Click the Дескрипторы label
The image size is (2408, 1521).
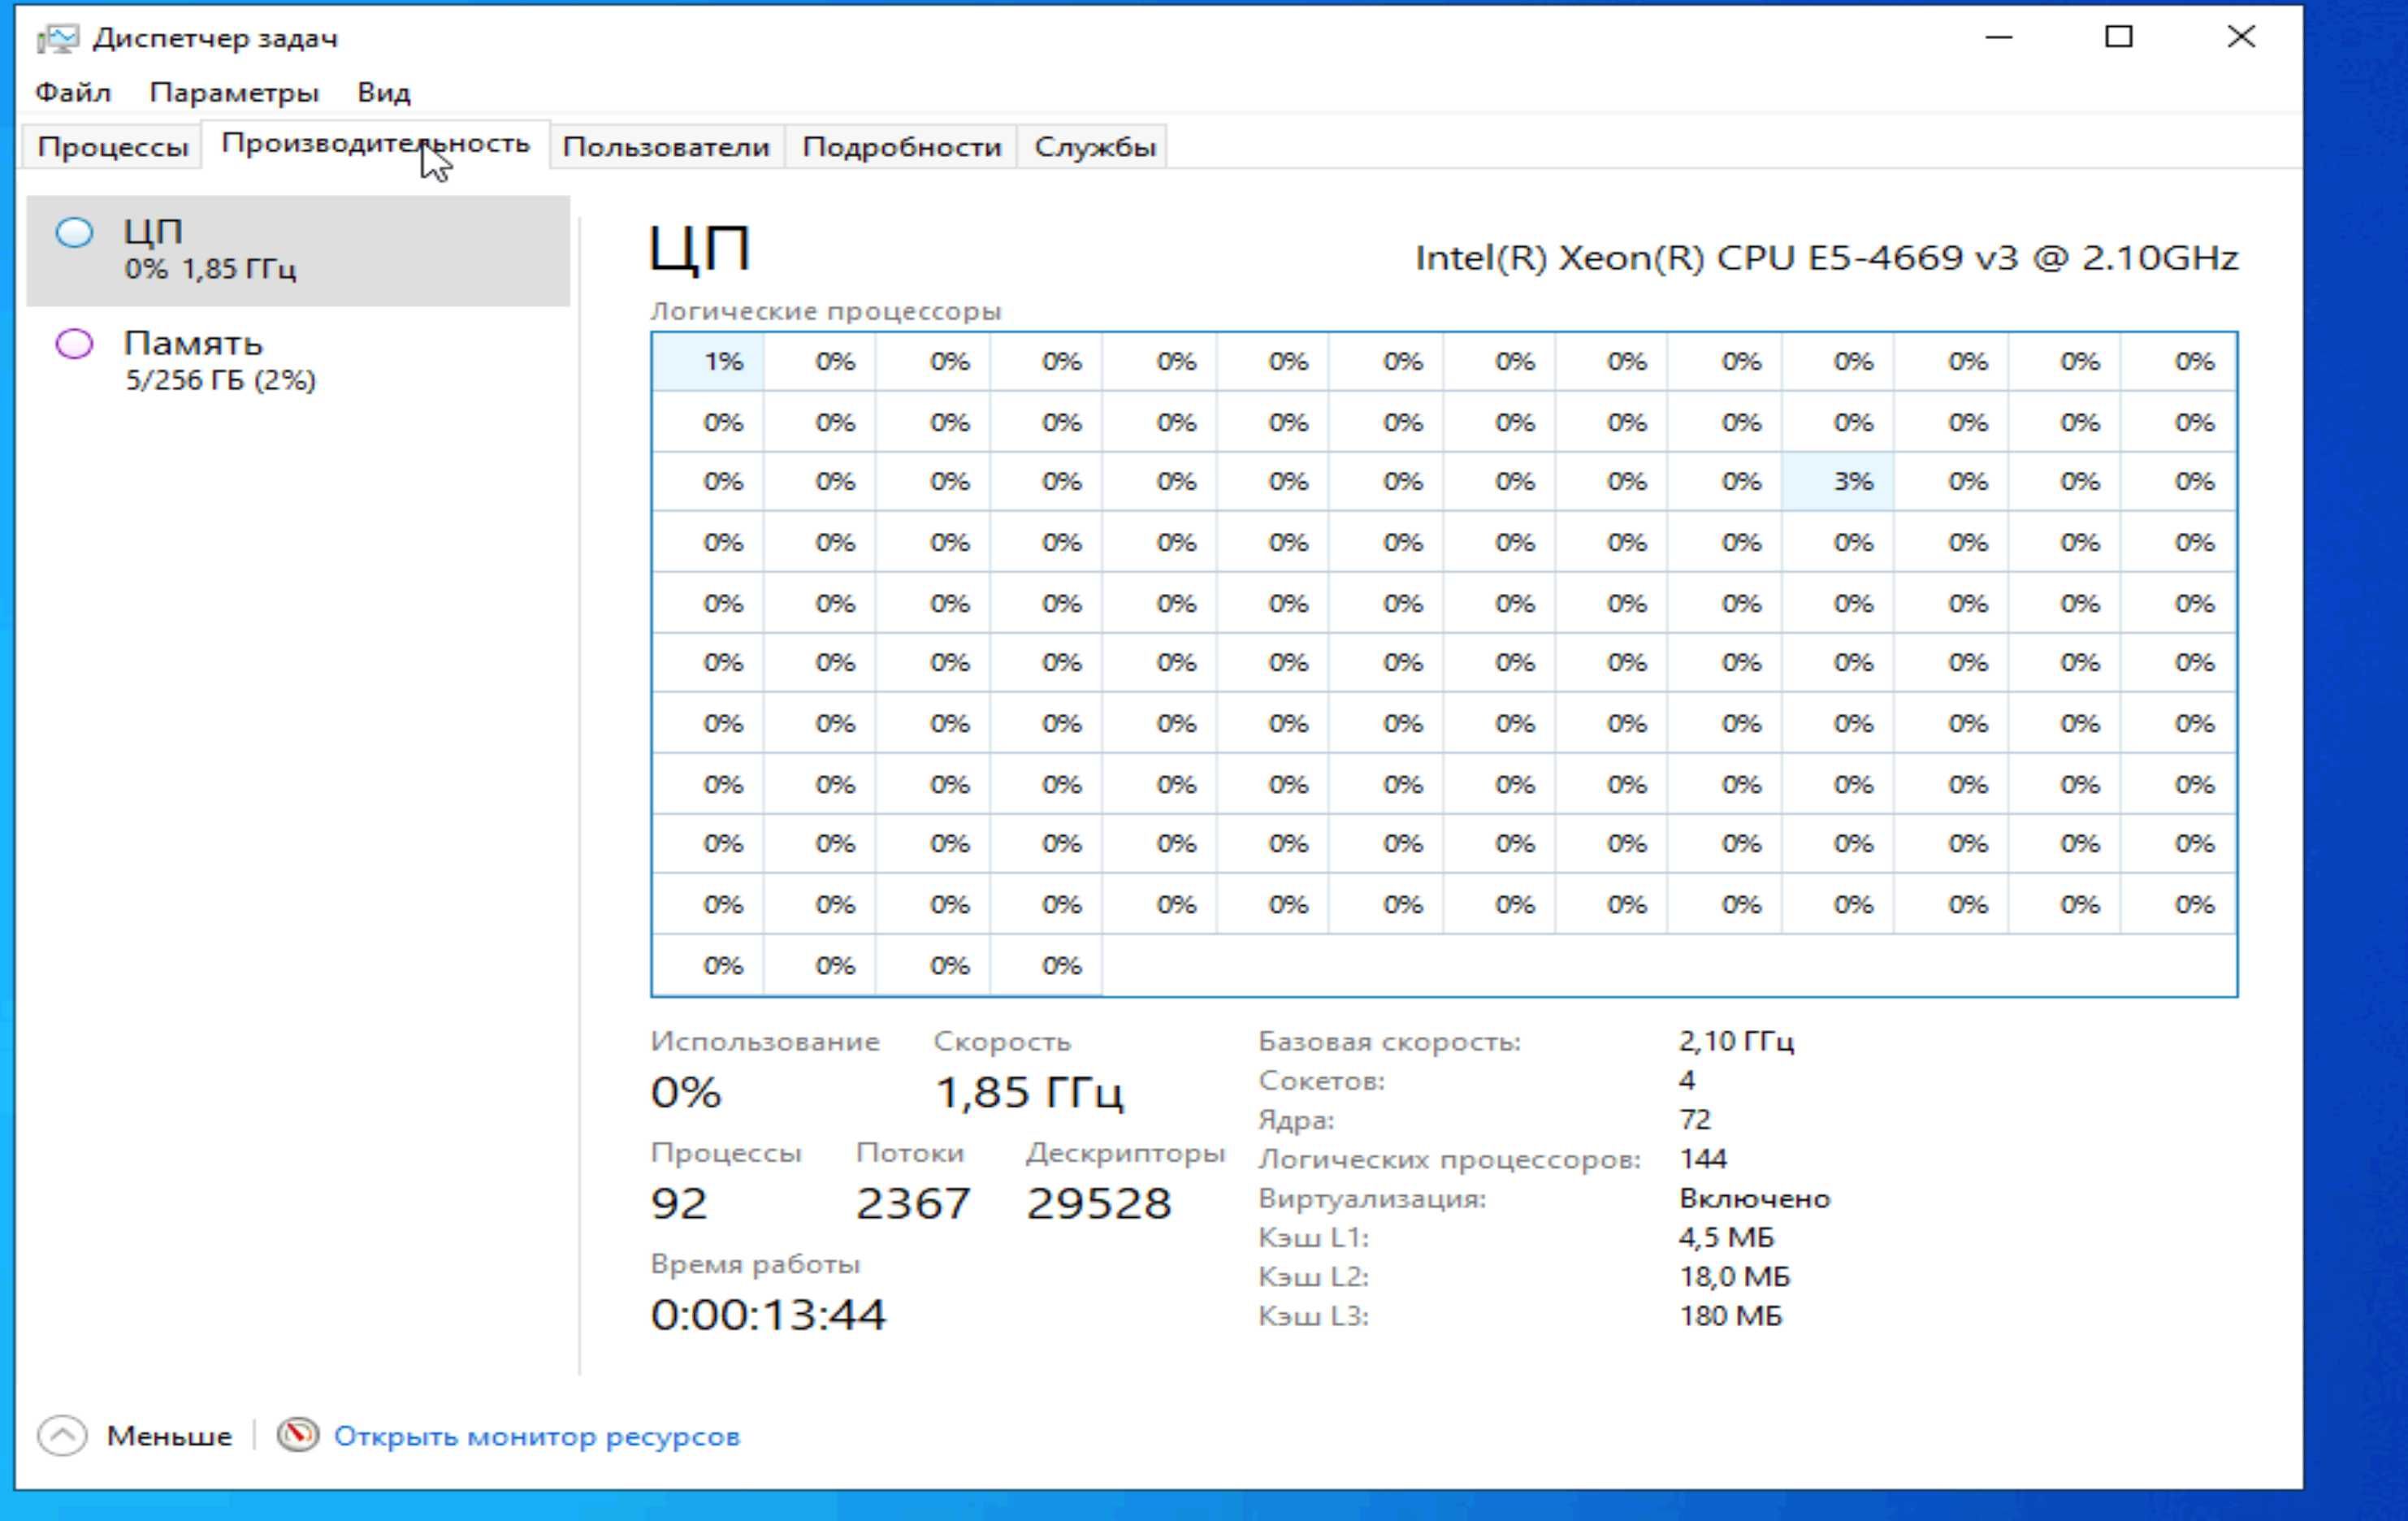pyautogui.click(x=1125, y=1153)
